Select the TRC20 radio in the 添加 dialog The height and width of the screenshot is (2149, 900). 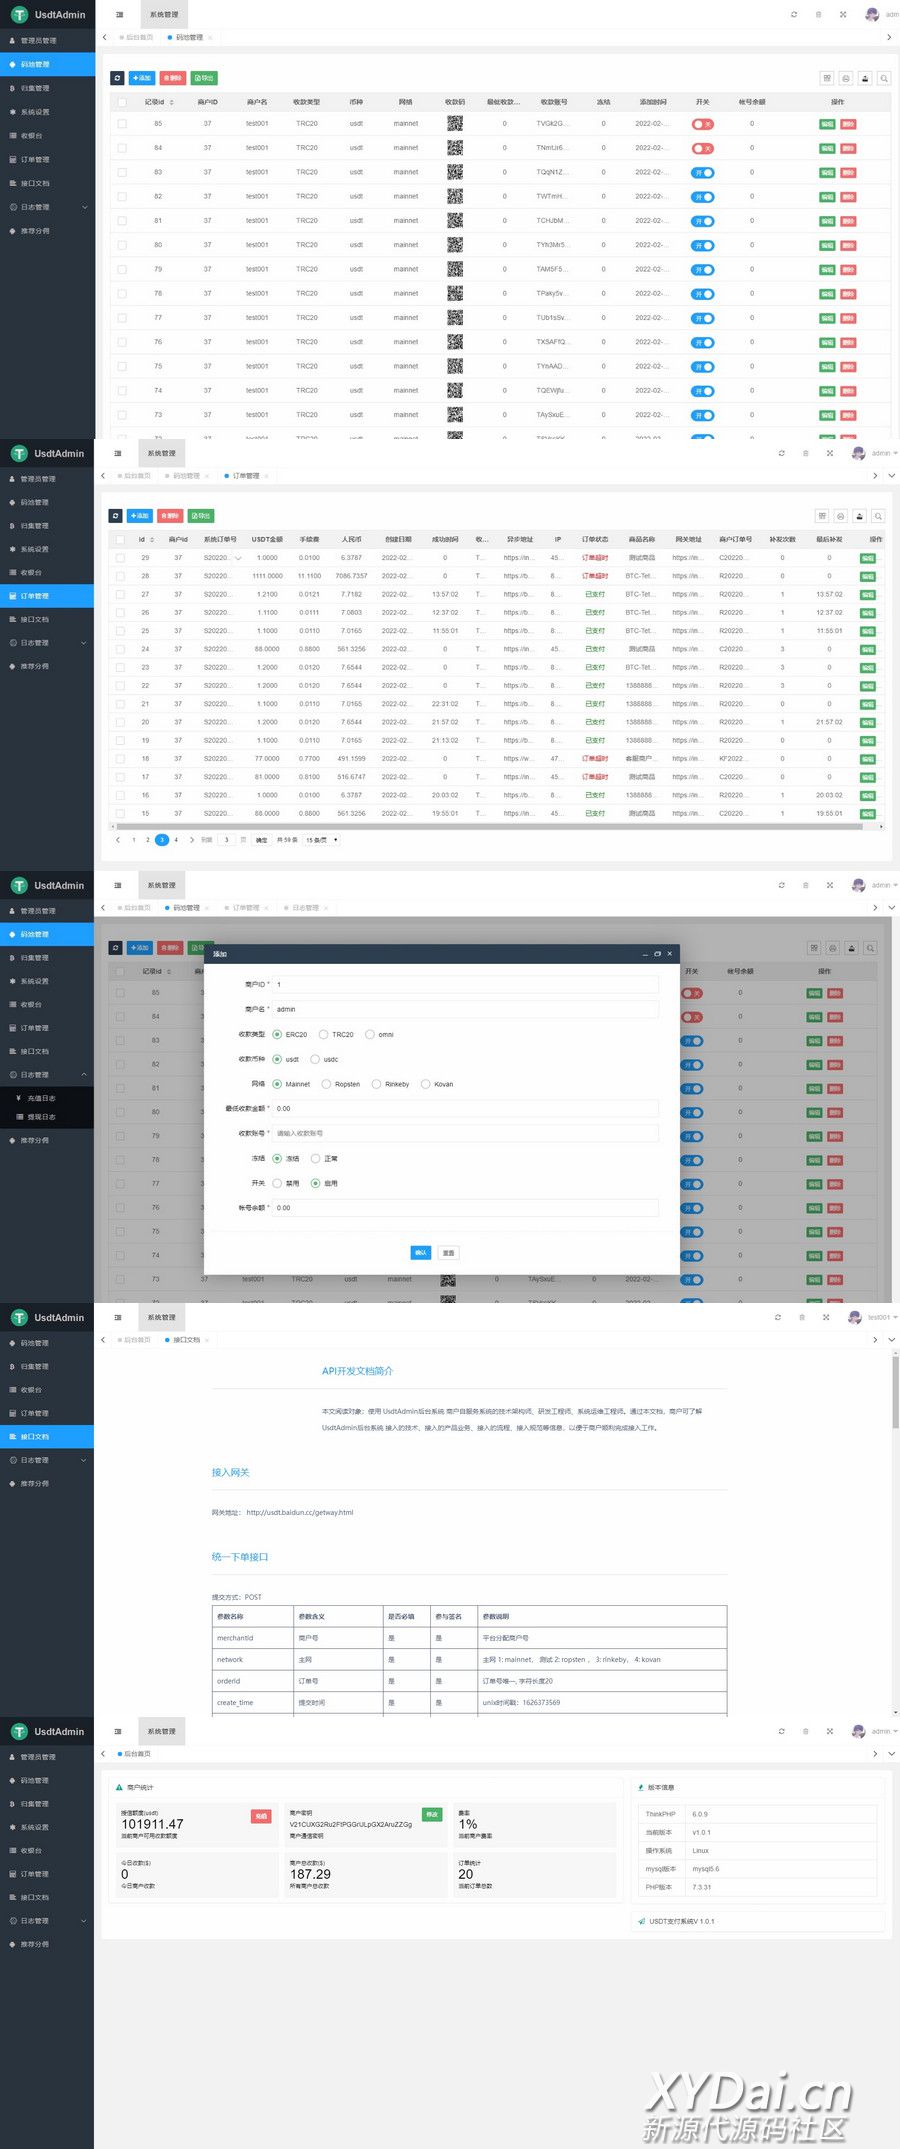tap(324, 1035)
